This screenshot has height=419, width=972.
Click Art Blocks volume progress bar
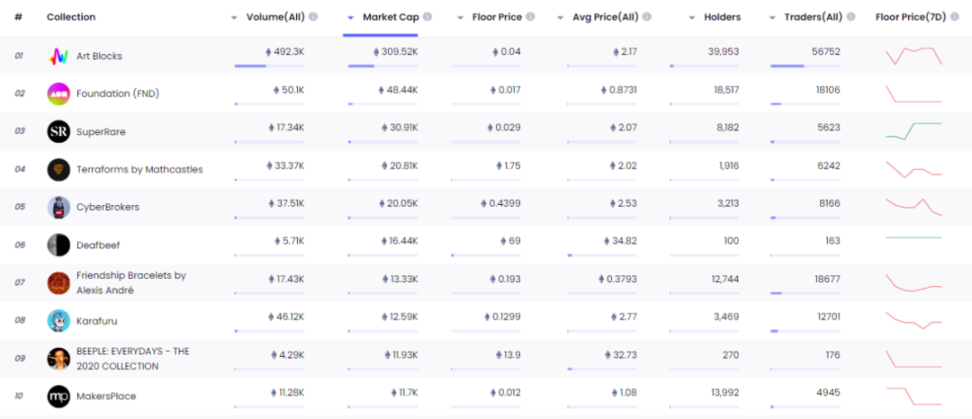pos(269,66)
